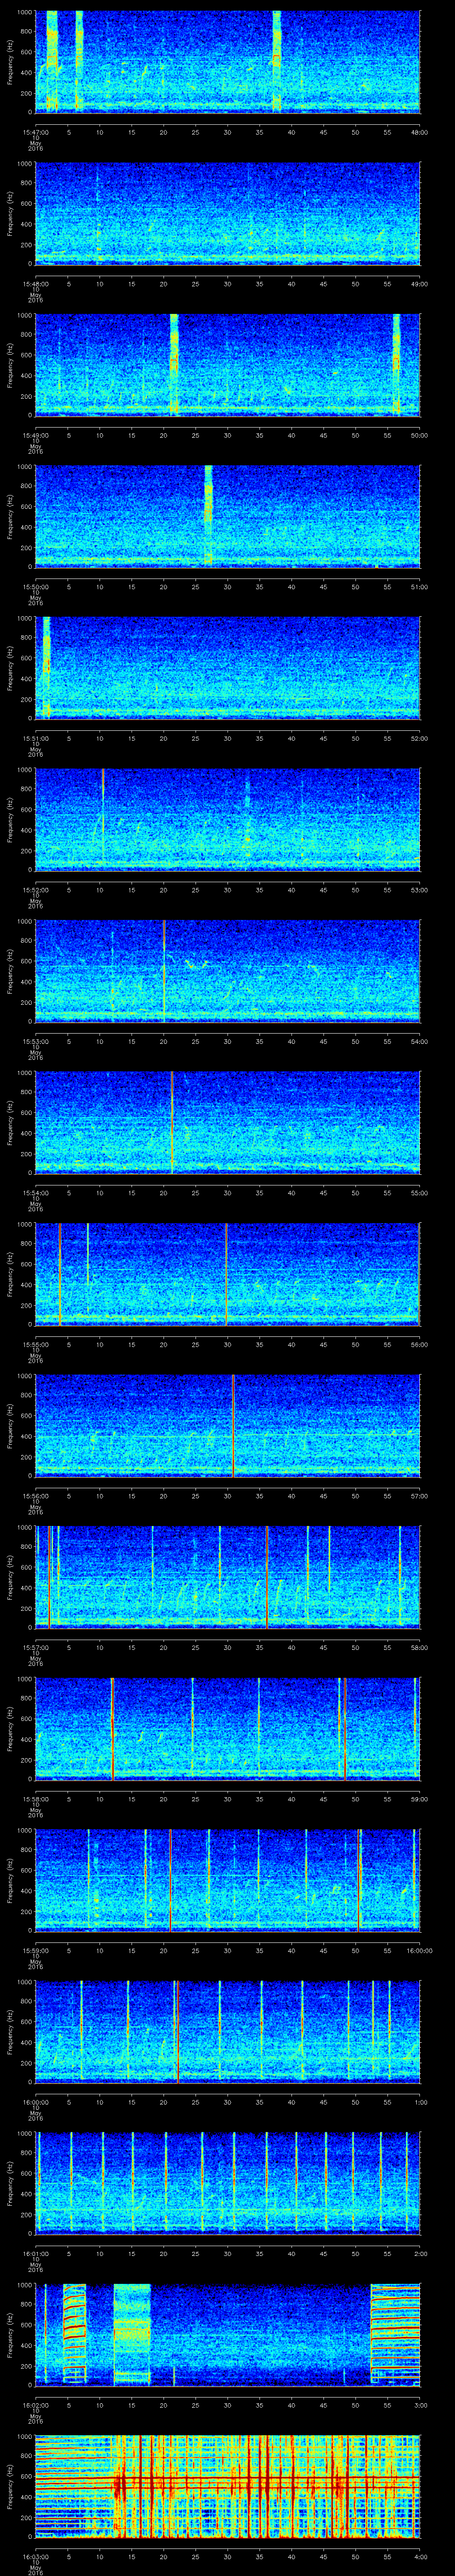Viewport: 455px width, 2576px height.
Task: Click the broadband burst near 37s in 15:47 spectrogram
Action: pyautogui.click(x=277, y=60)
